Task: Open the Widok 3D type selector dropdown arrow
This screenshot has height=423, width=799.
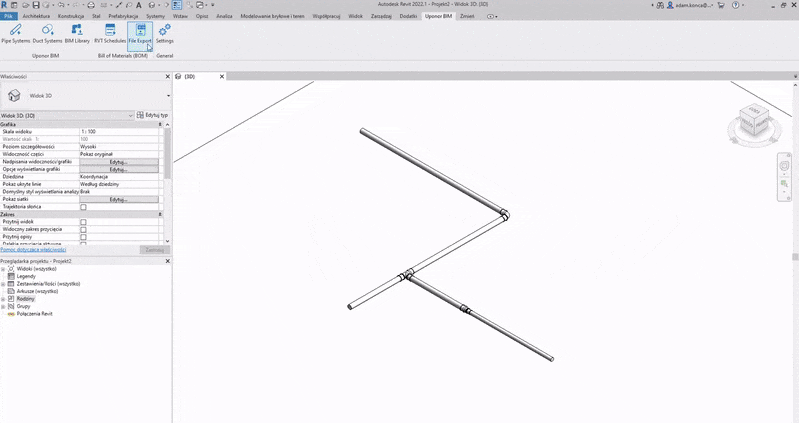Action: (x=168, y=96)
